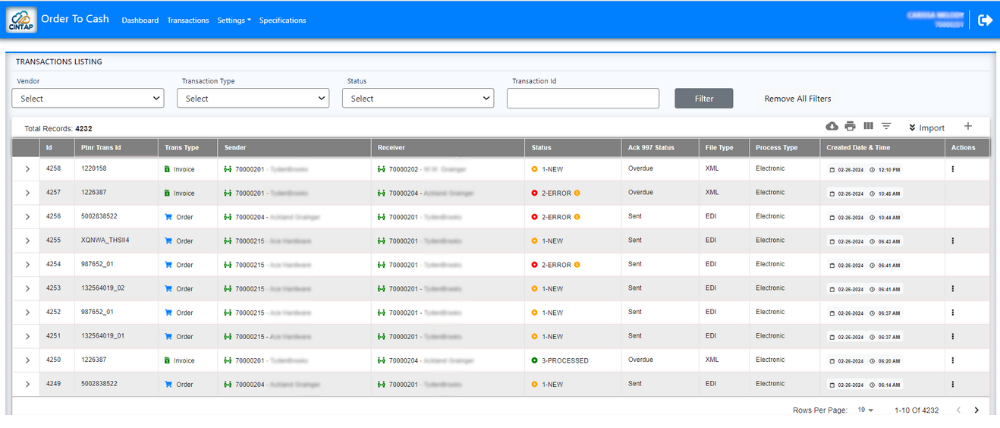Expand row 4255 details
This screenshot has width=1000, height=428.
[27, 240]
